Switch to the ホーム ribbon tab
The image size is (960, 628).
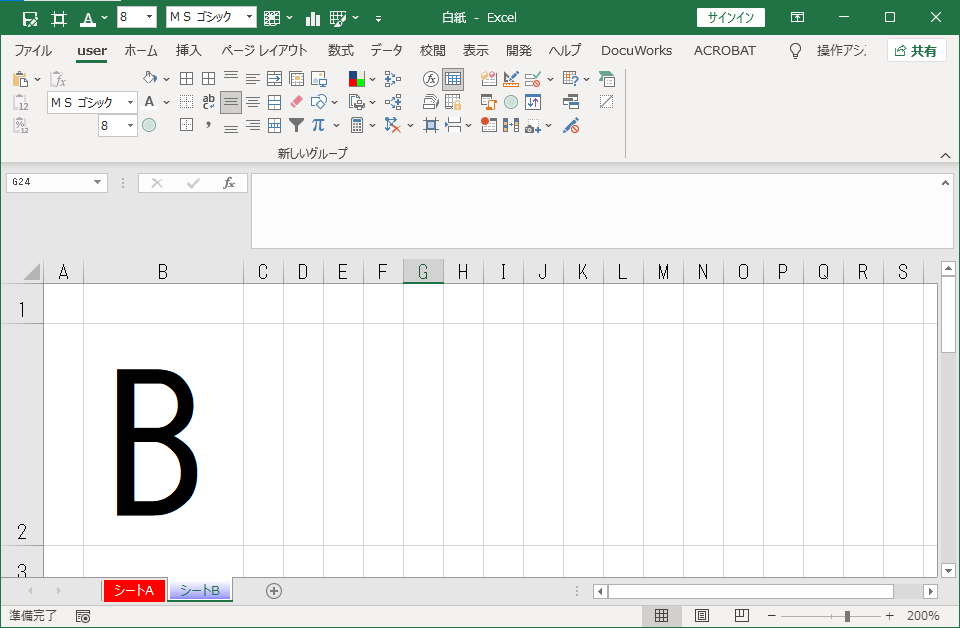tap(141, 51)
